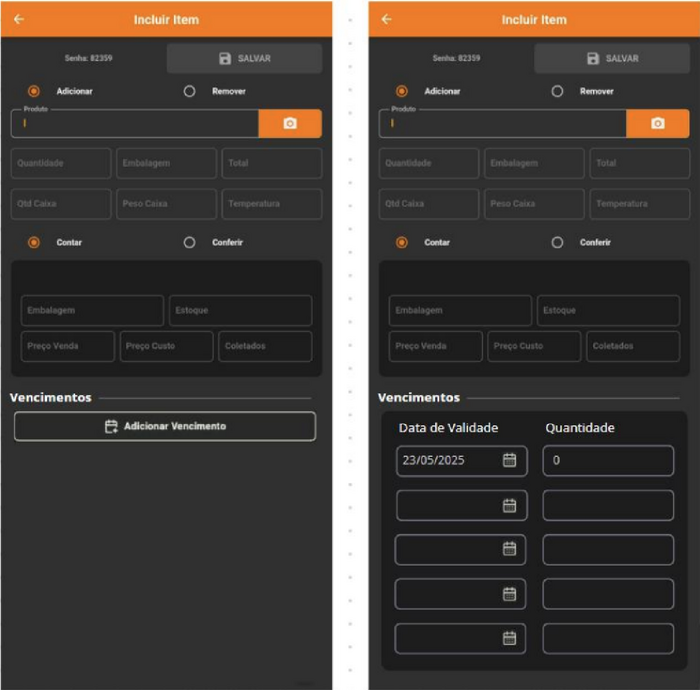Open the Embalagem field beside Quantidade on the left screen
This screenshot has width=700, height=690.
point(166,163)
